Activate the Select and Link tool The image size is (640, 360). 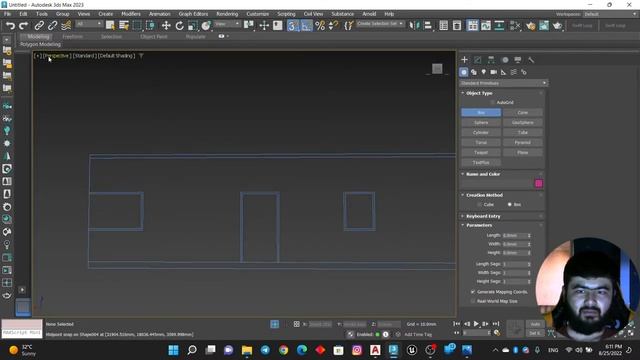pos(39,26)
